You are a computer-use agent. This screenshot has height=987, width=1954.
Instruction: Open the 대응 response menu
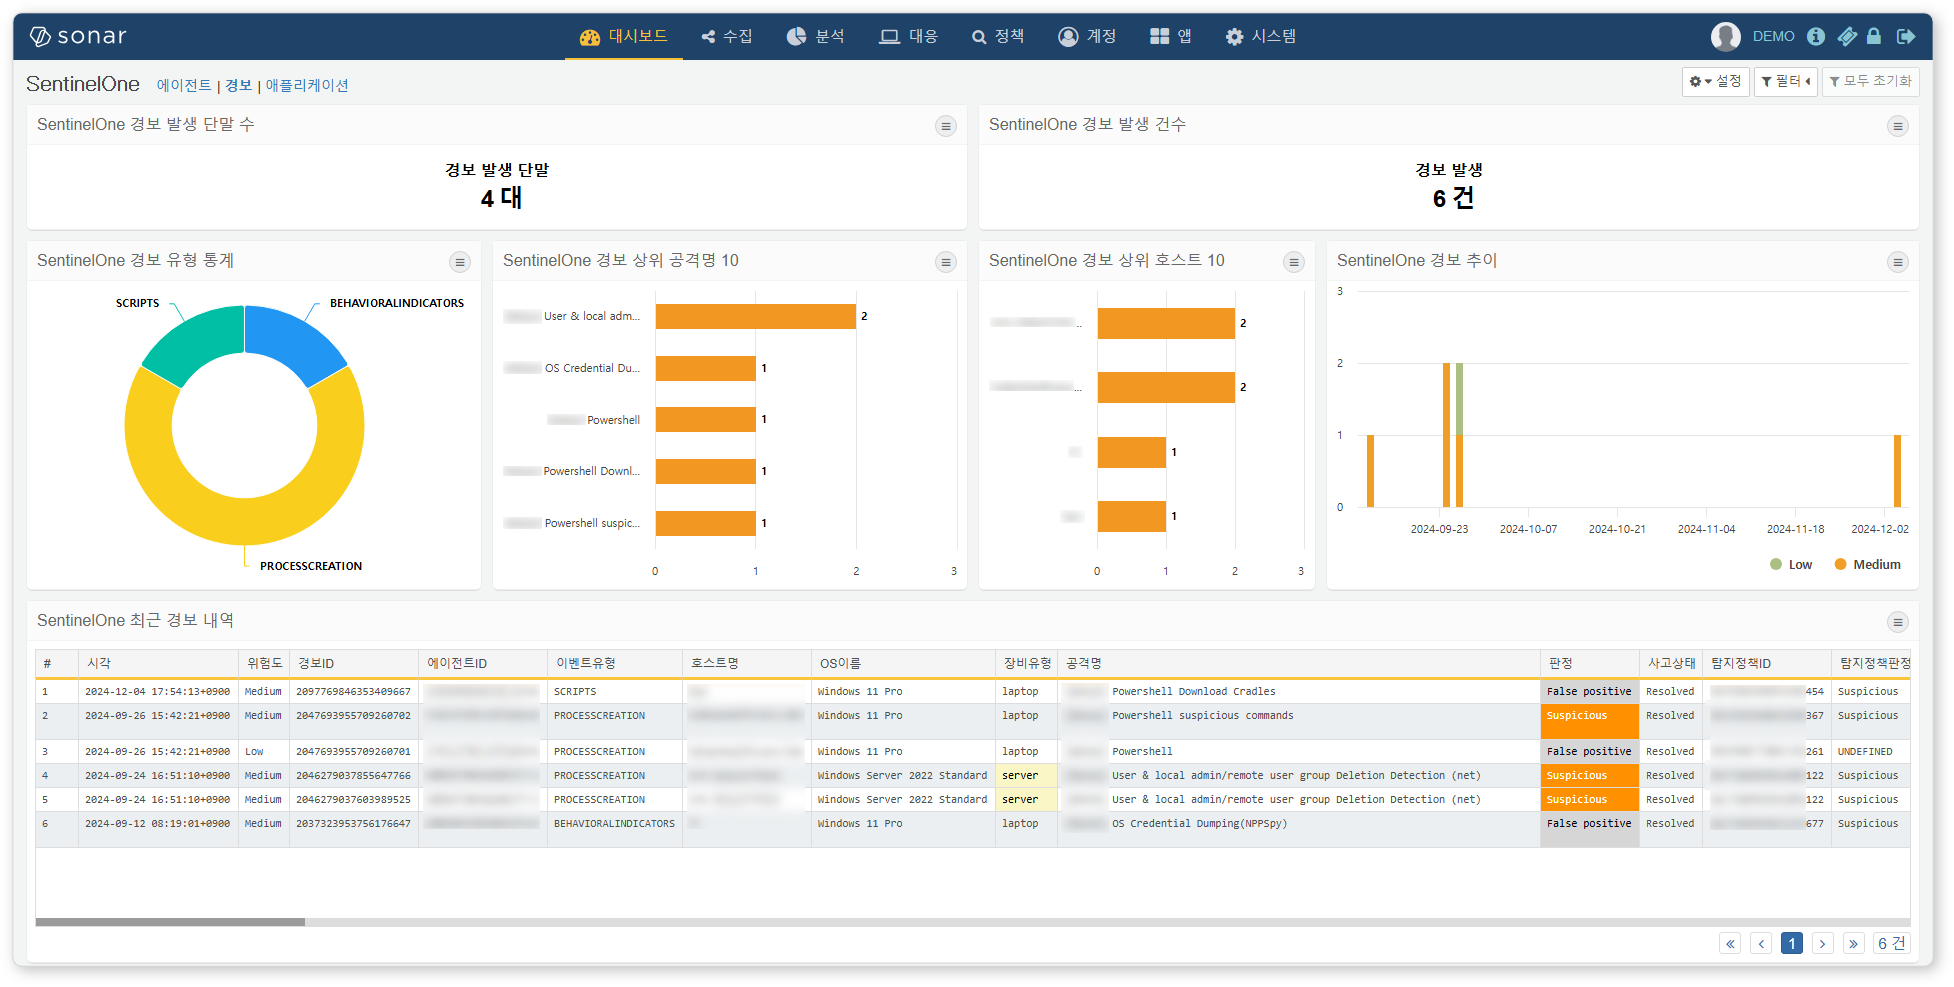908,36
